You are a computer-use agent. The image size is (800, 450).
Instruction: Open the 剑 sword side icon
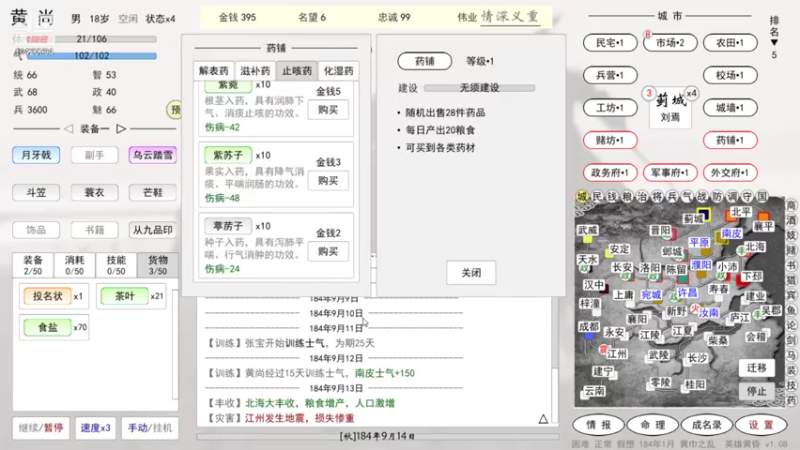tap(791, 340)
